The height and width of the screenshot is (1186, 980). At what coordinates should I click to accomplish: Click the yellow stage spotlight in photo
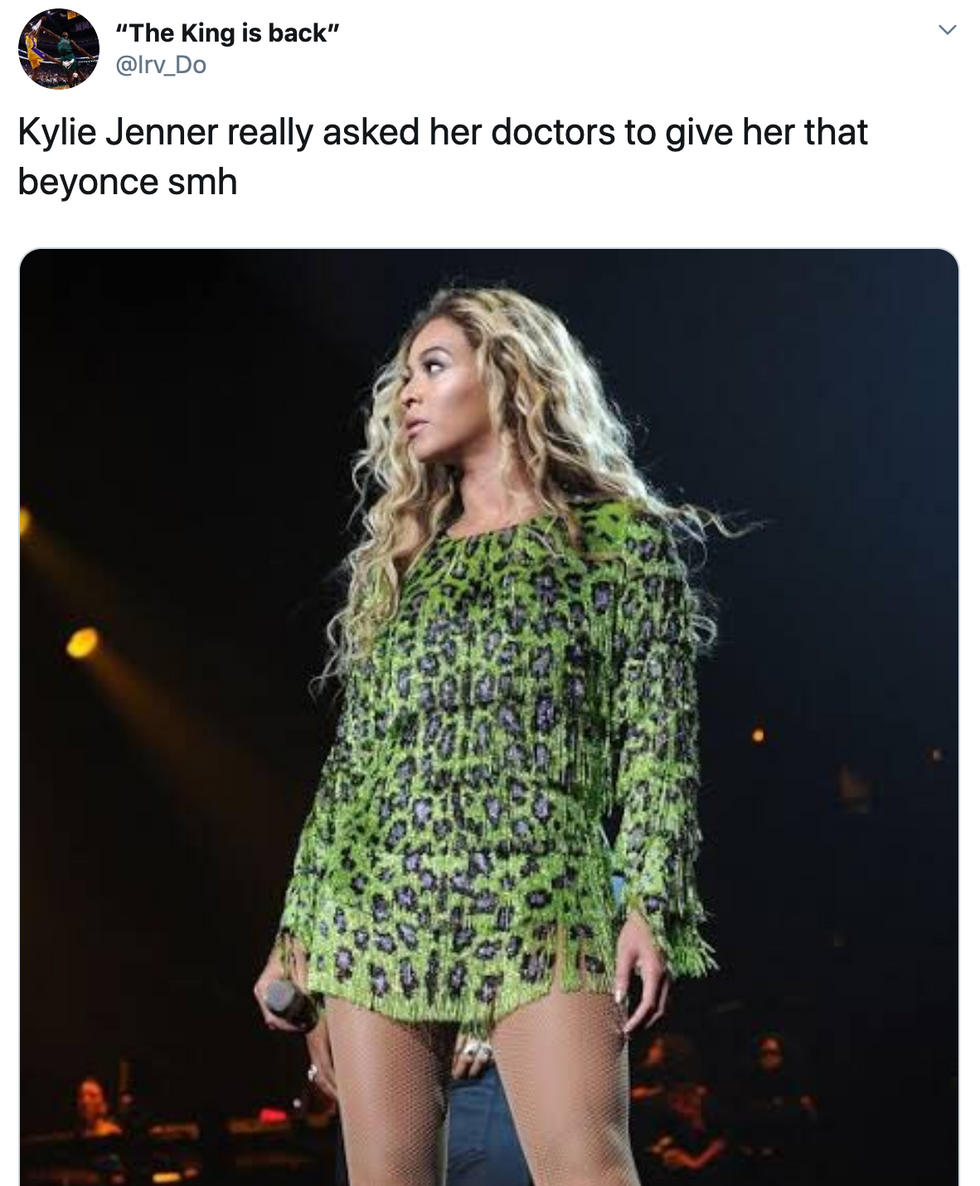(82, 642)
